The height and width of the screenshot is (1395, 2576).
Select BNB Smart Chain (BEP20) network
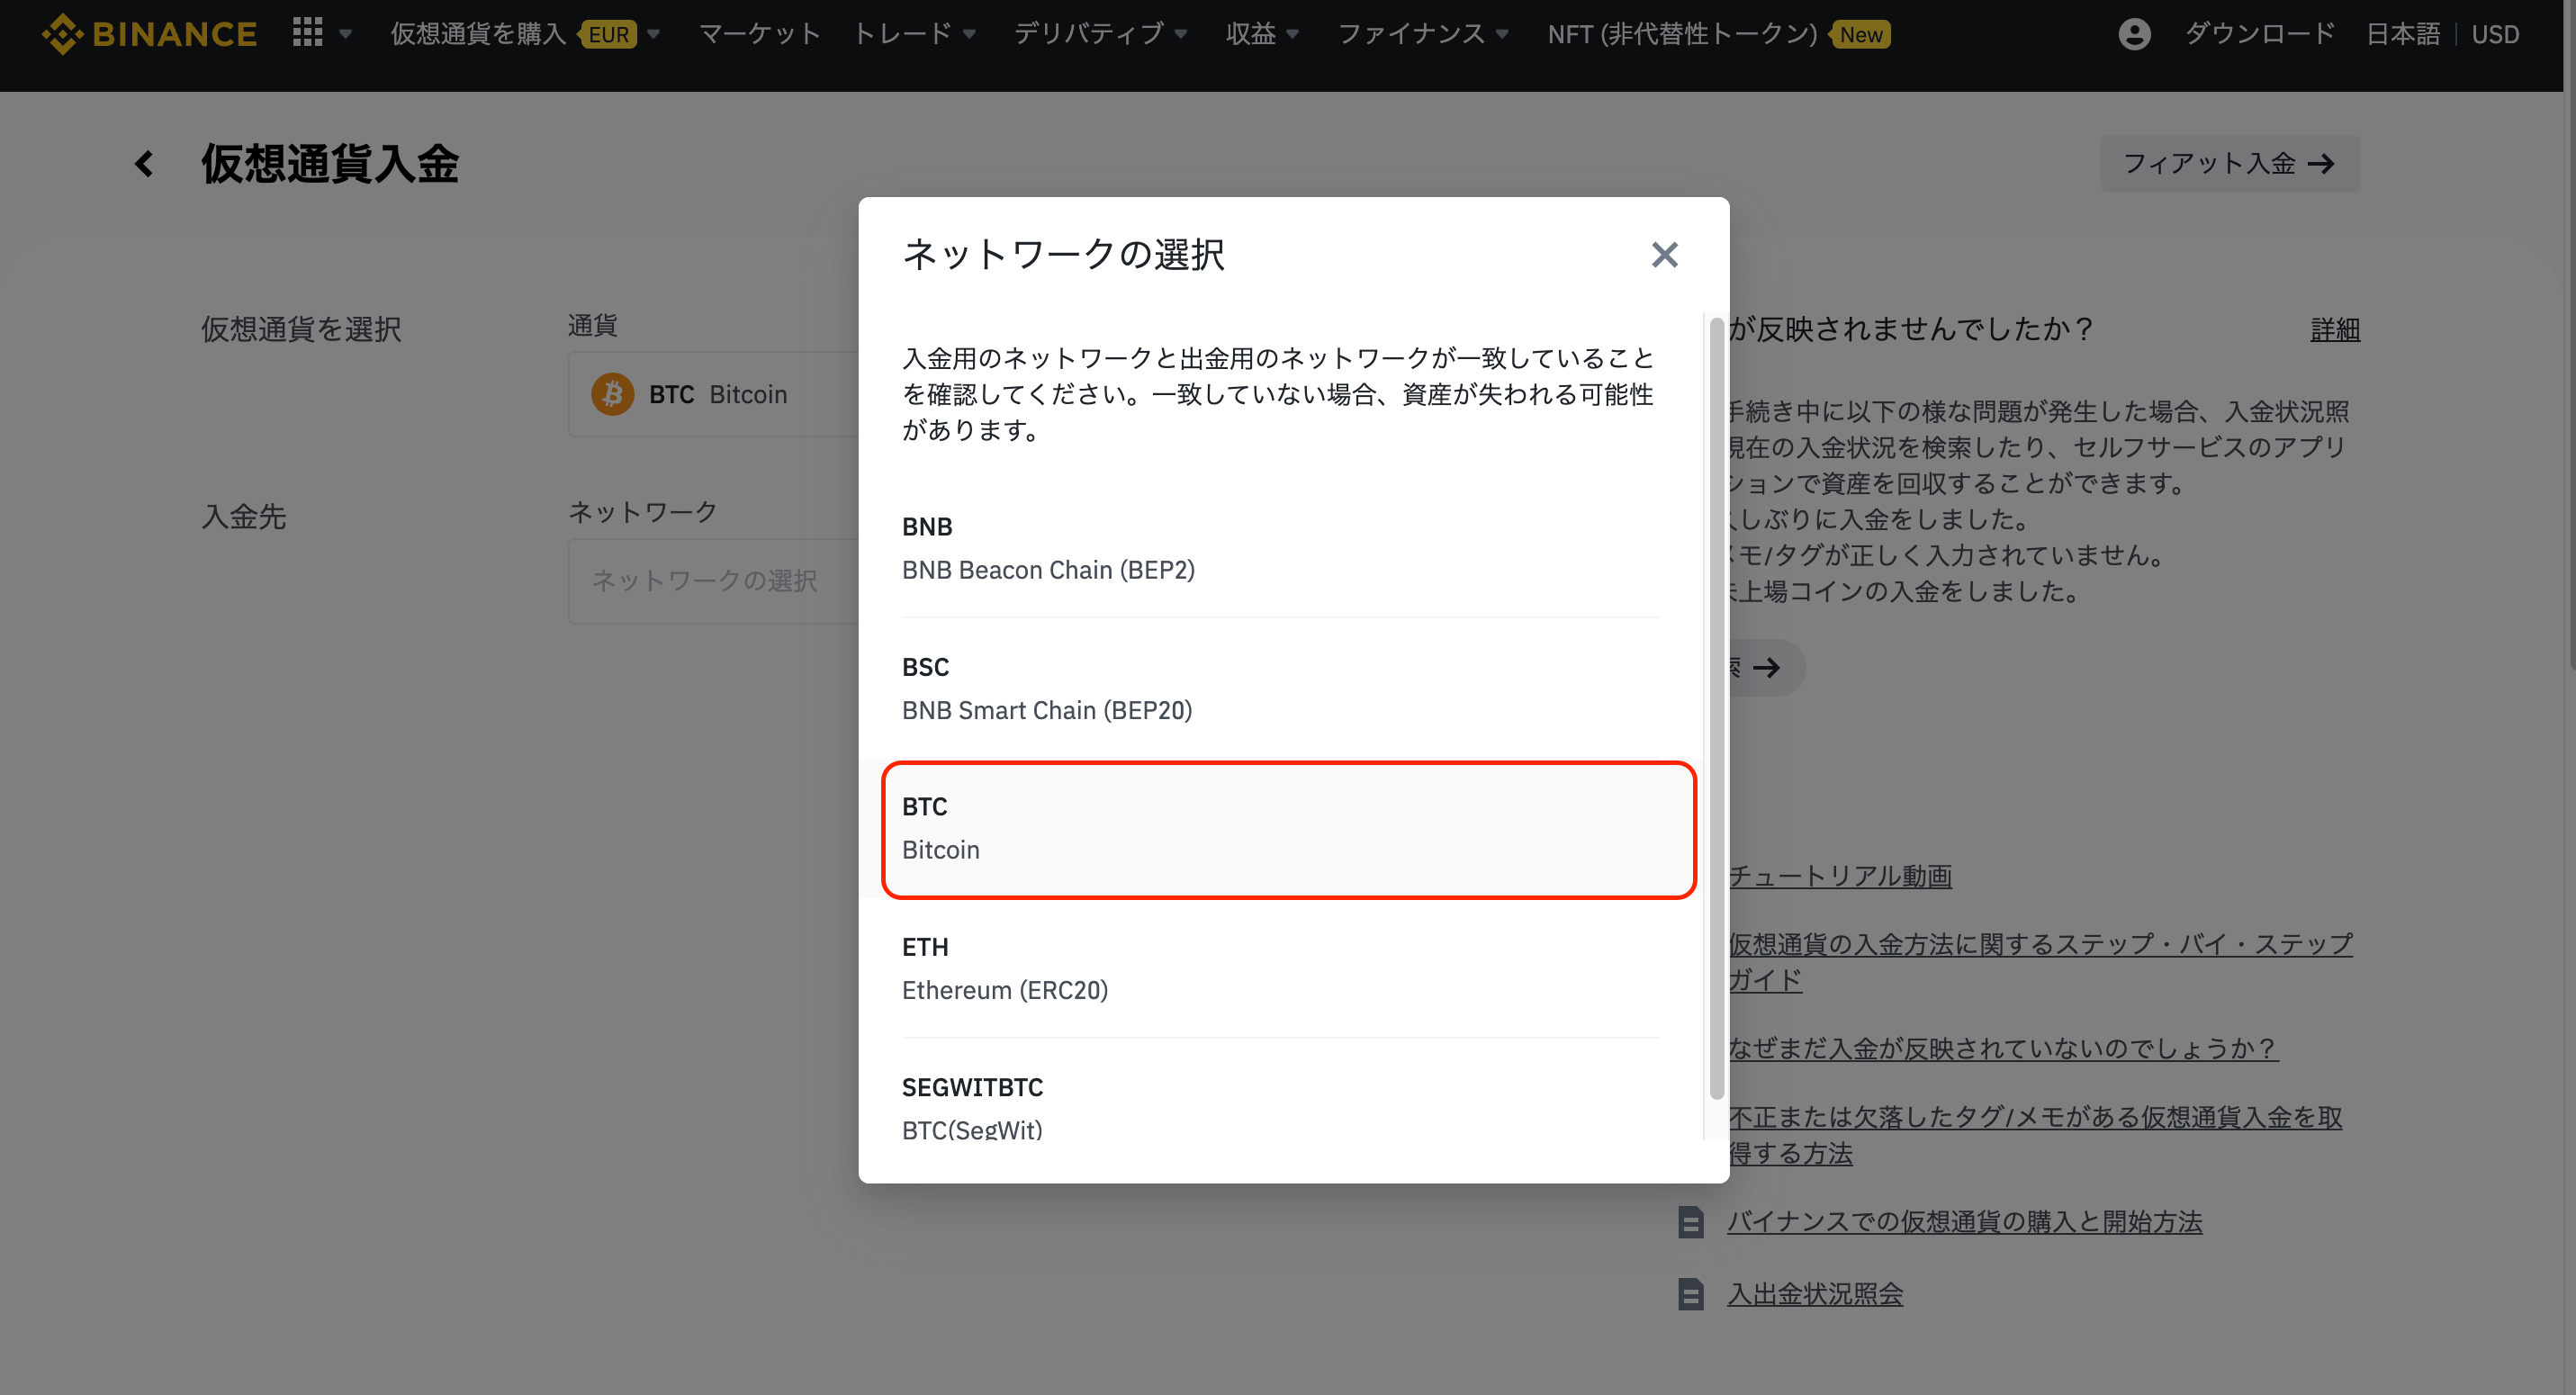click(1280, 688)
